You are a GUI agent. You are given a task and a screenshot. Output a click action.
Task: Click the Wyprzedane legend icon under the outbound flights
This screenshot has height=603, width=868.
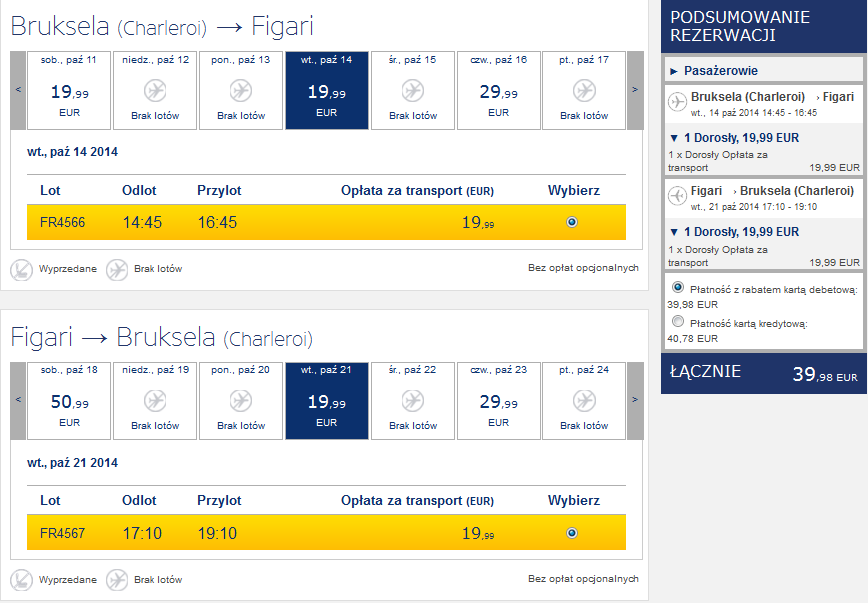[x=22, y=270]
